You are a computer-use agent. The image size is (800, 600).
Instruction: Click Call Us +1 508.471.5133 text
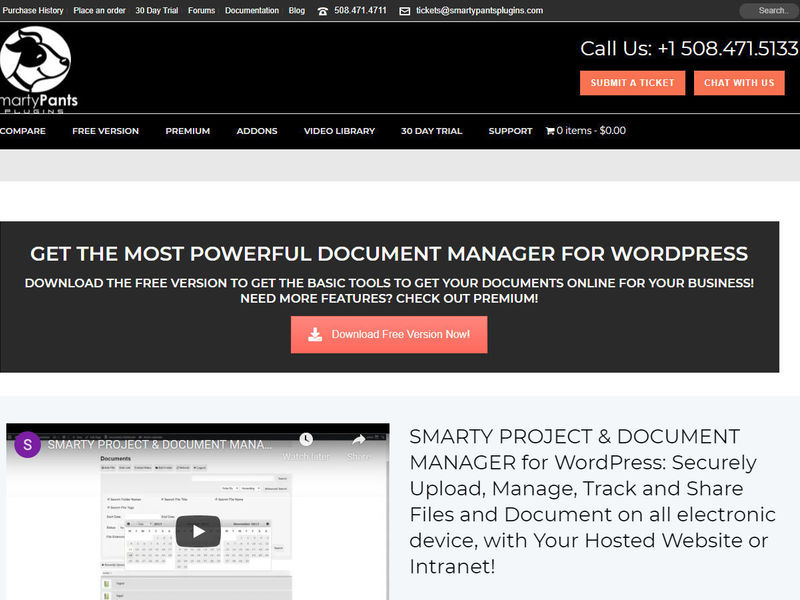tap(689, 48)
